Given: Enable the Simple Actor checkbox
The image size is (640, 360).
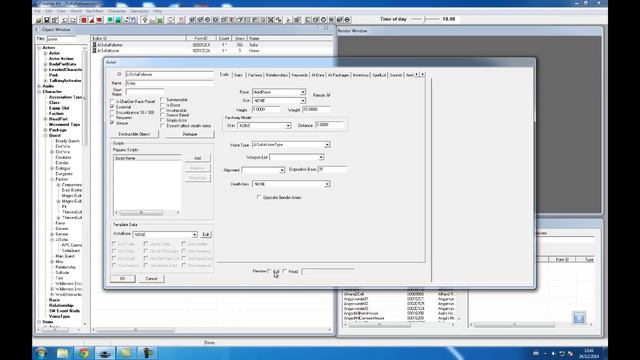Looking at the screenshot, I should coord(162,120).
